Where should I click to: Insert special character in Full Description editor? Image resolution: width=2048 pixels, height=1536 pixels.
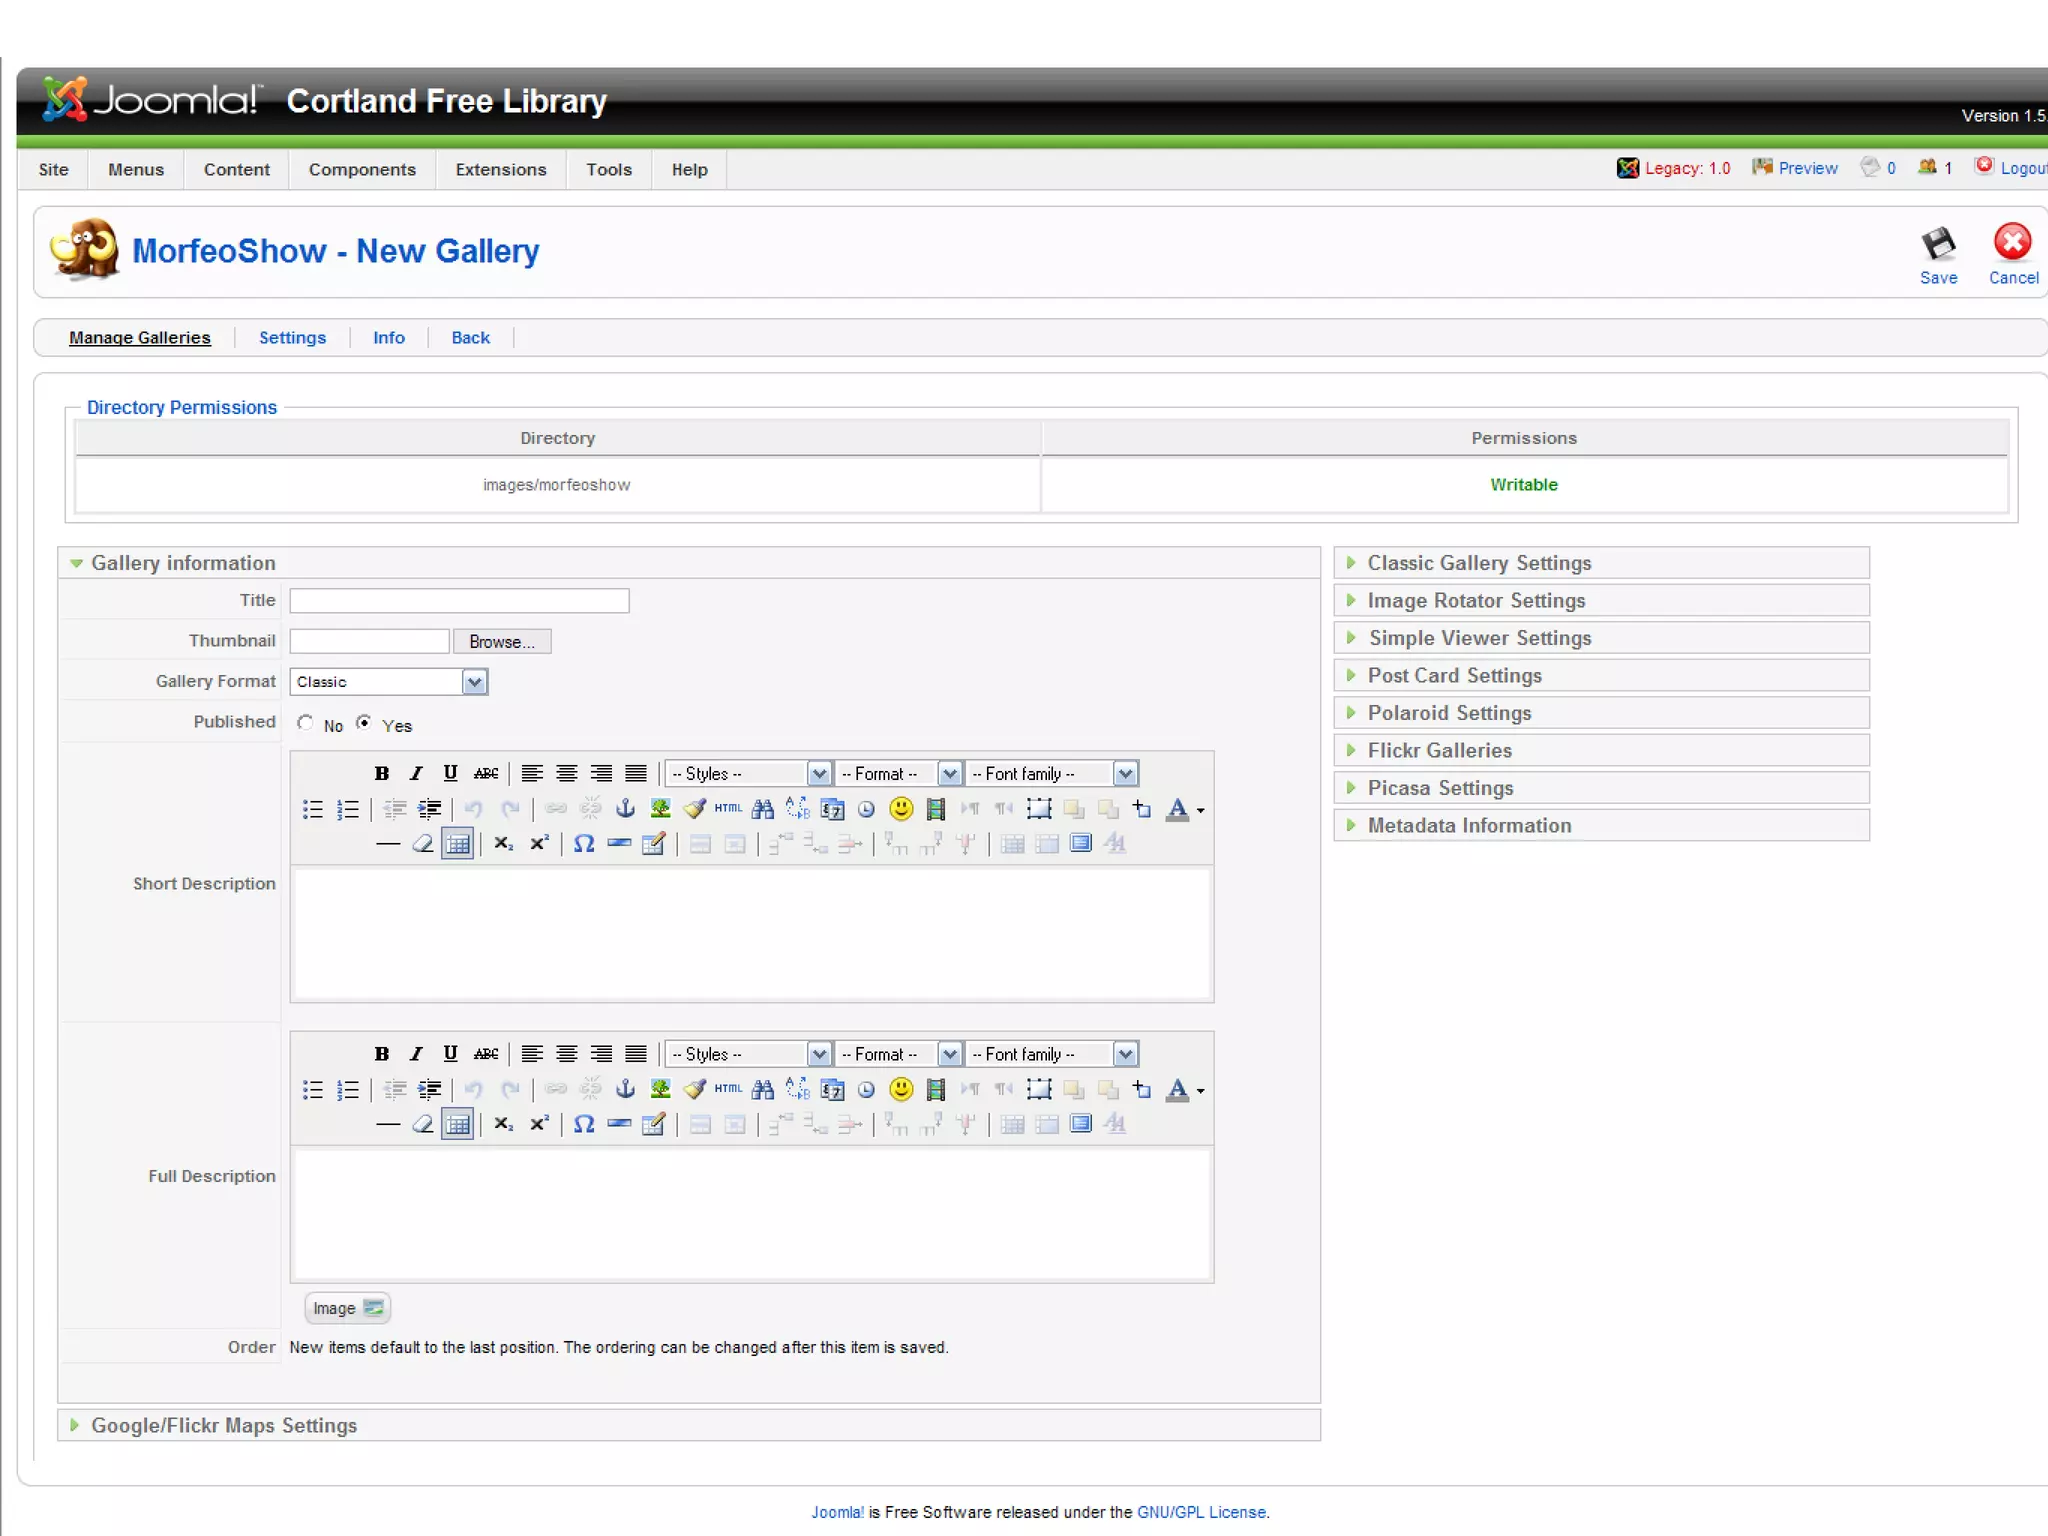pos(584,1123)
